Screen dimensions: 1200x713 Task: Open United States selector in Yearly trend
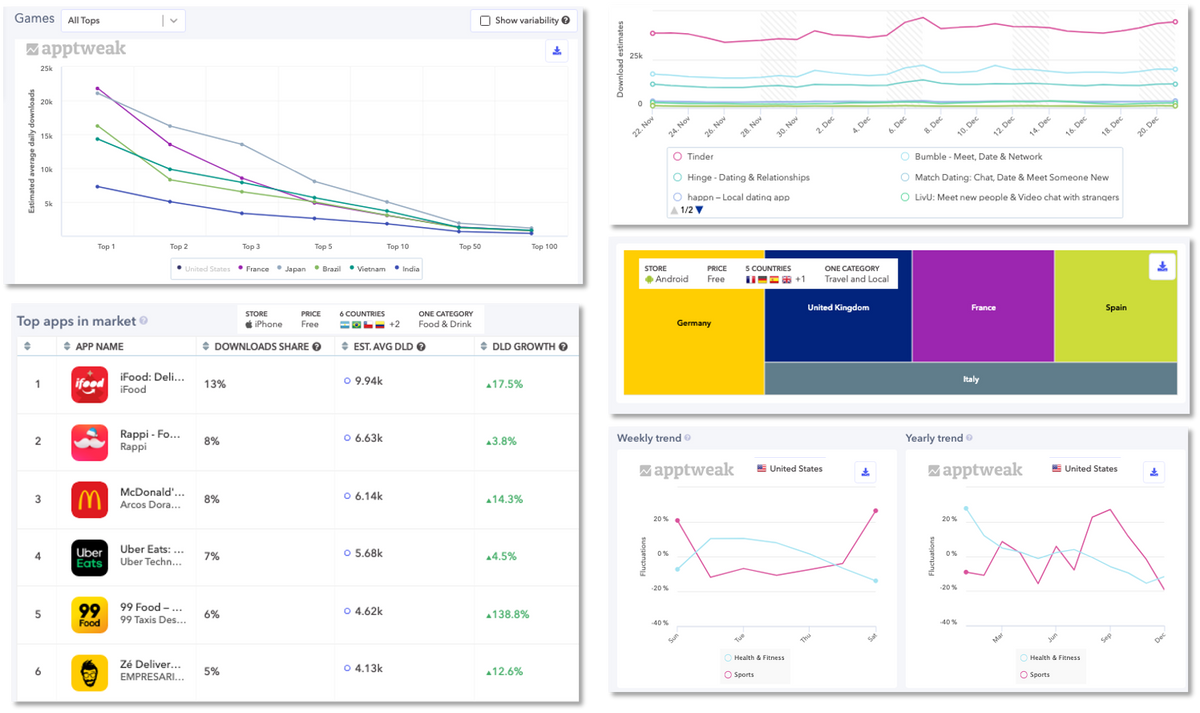(x=1084, y=468)
